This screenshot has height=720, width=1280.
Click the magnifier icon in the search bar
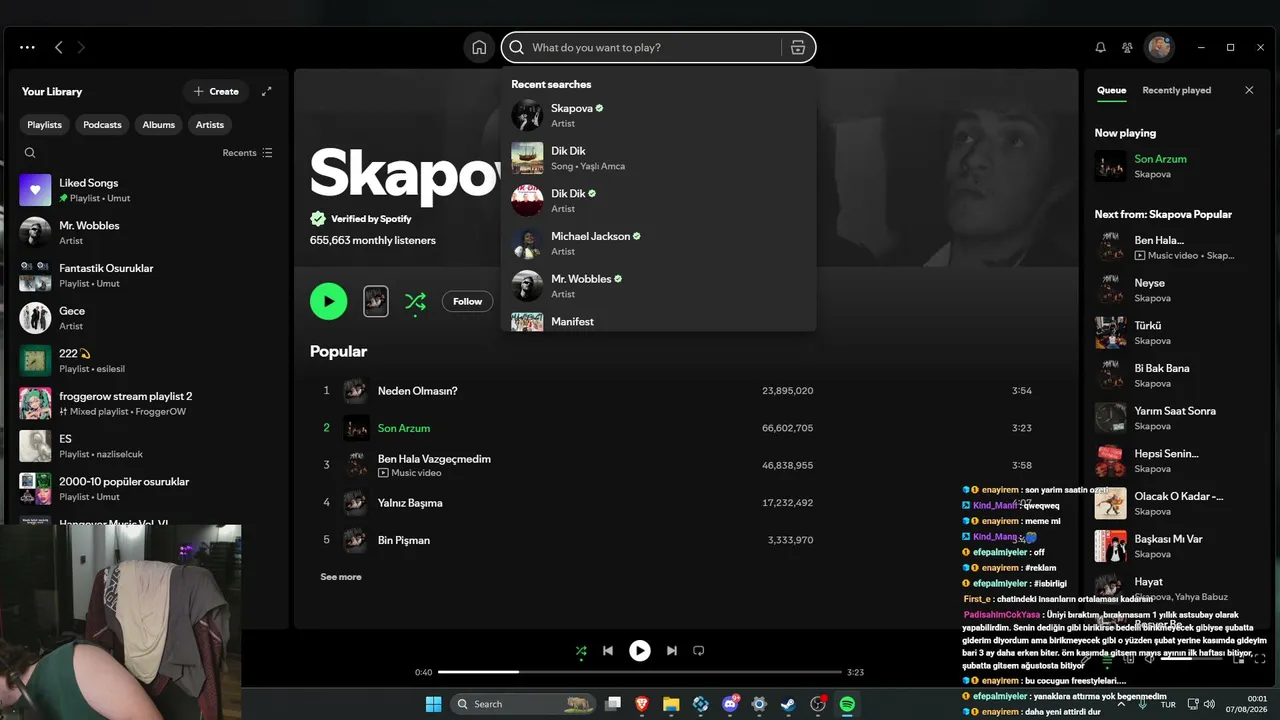(x=517, y=47)
